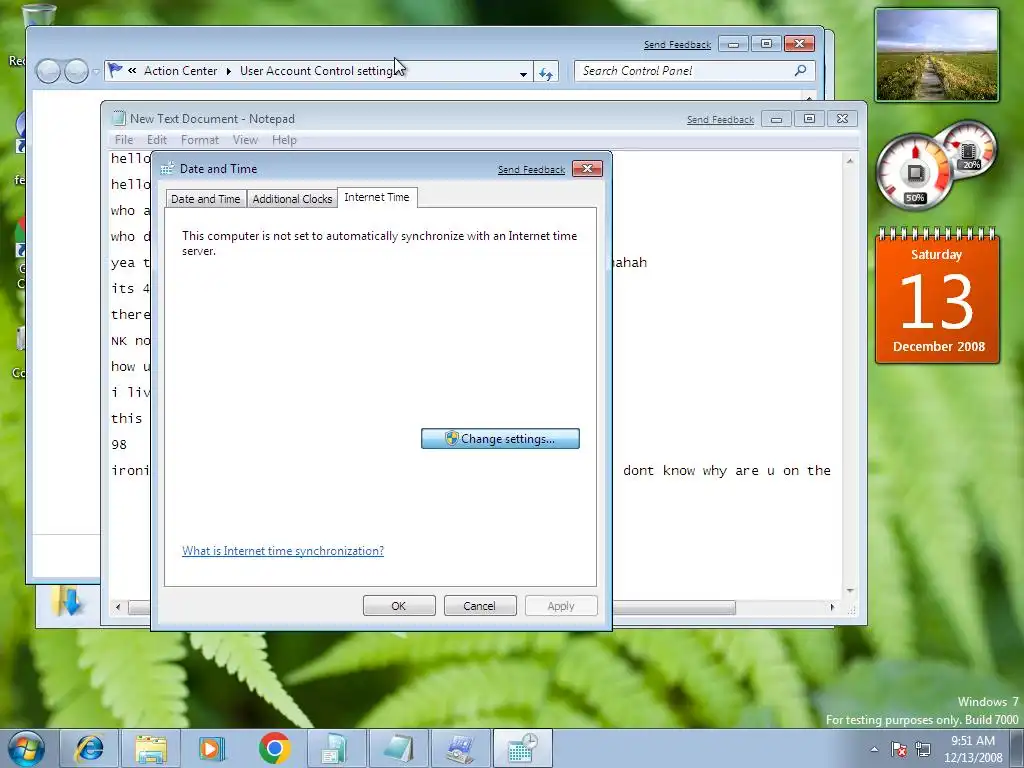
Task: Open the taskbar clock showing 9:51 AM
Action: click(x=973, y=749)
